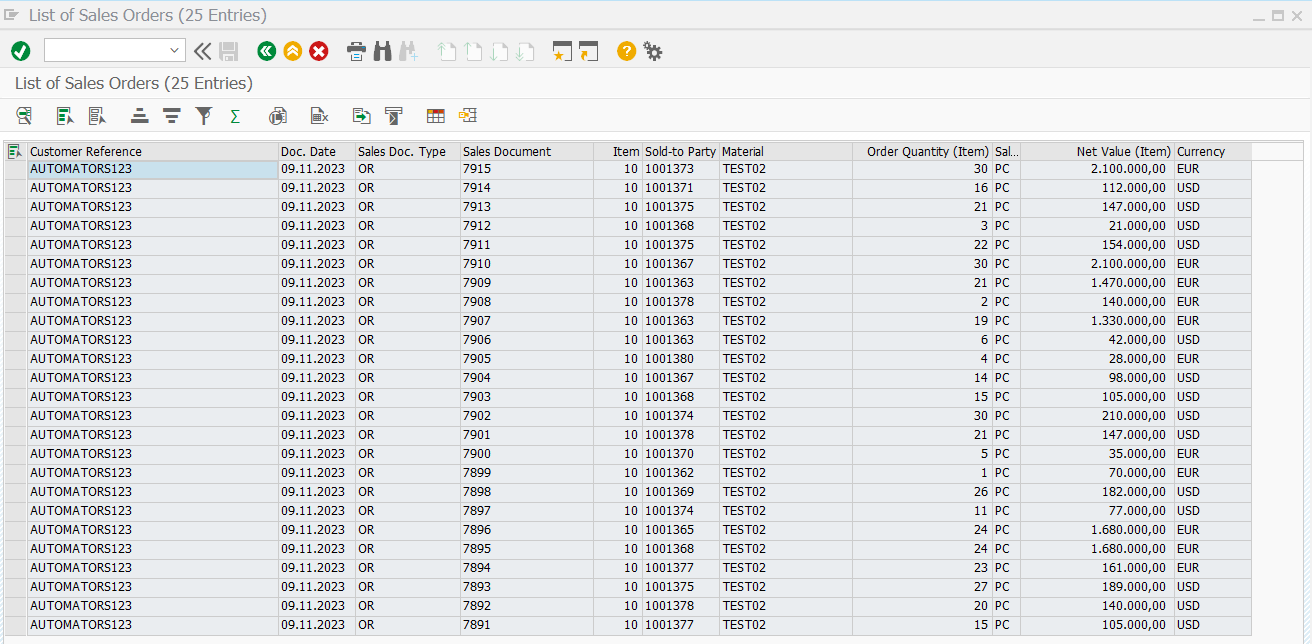The height and width of the screenshot is (644, 1312).
Task: Open Help with the question mark icon
Action: [x=626, y=51]
